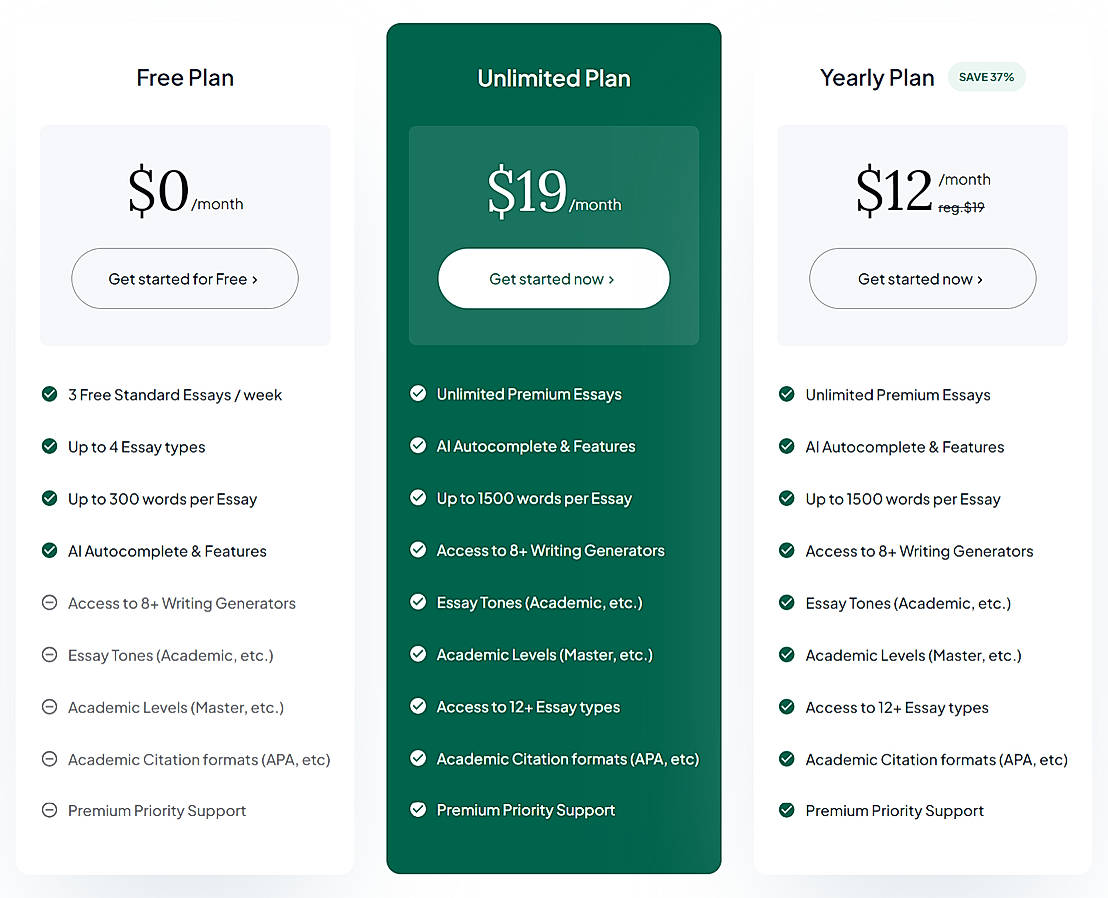Click the strikethrough reg. $19 text
The image size is (1108, 898).
click(x=961, y=208)
